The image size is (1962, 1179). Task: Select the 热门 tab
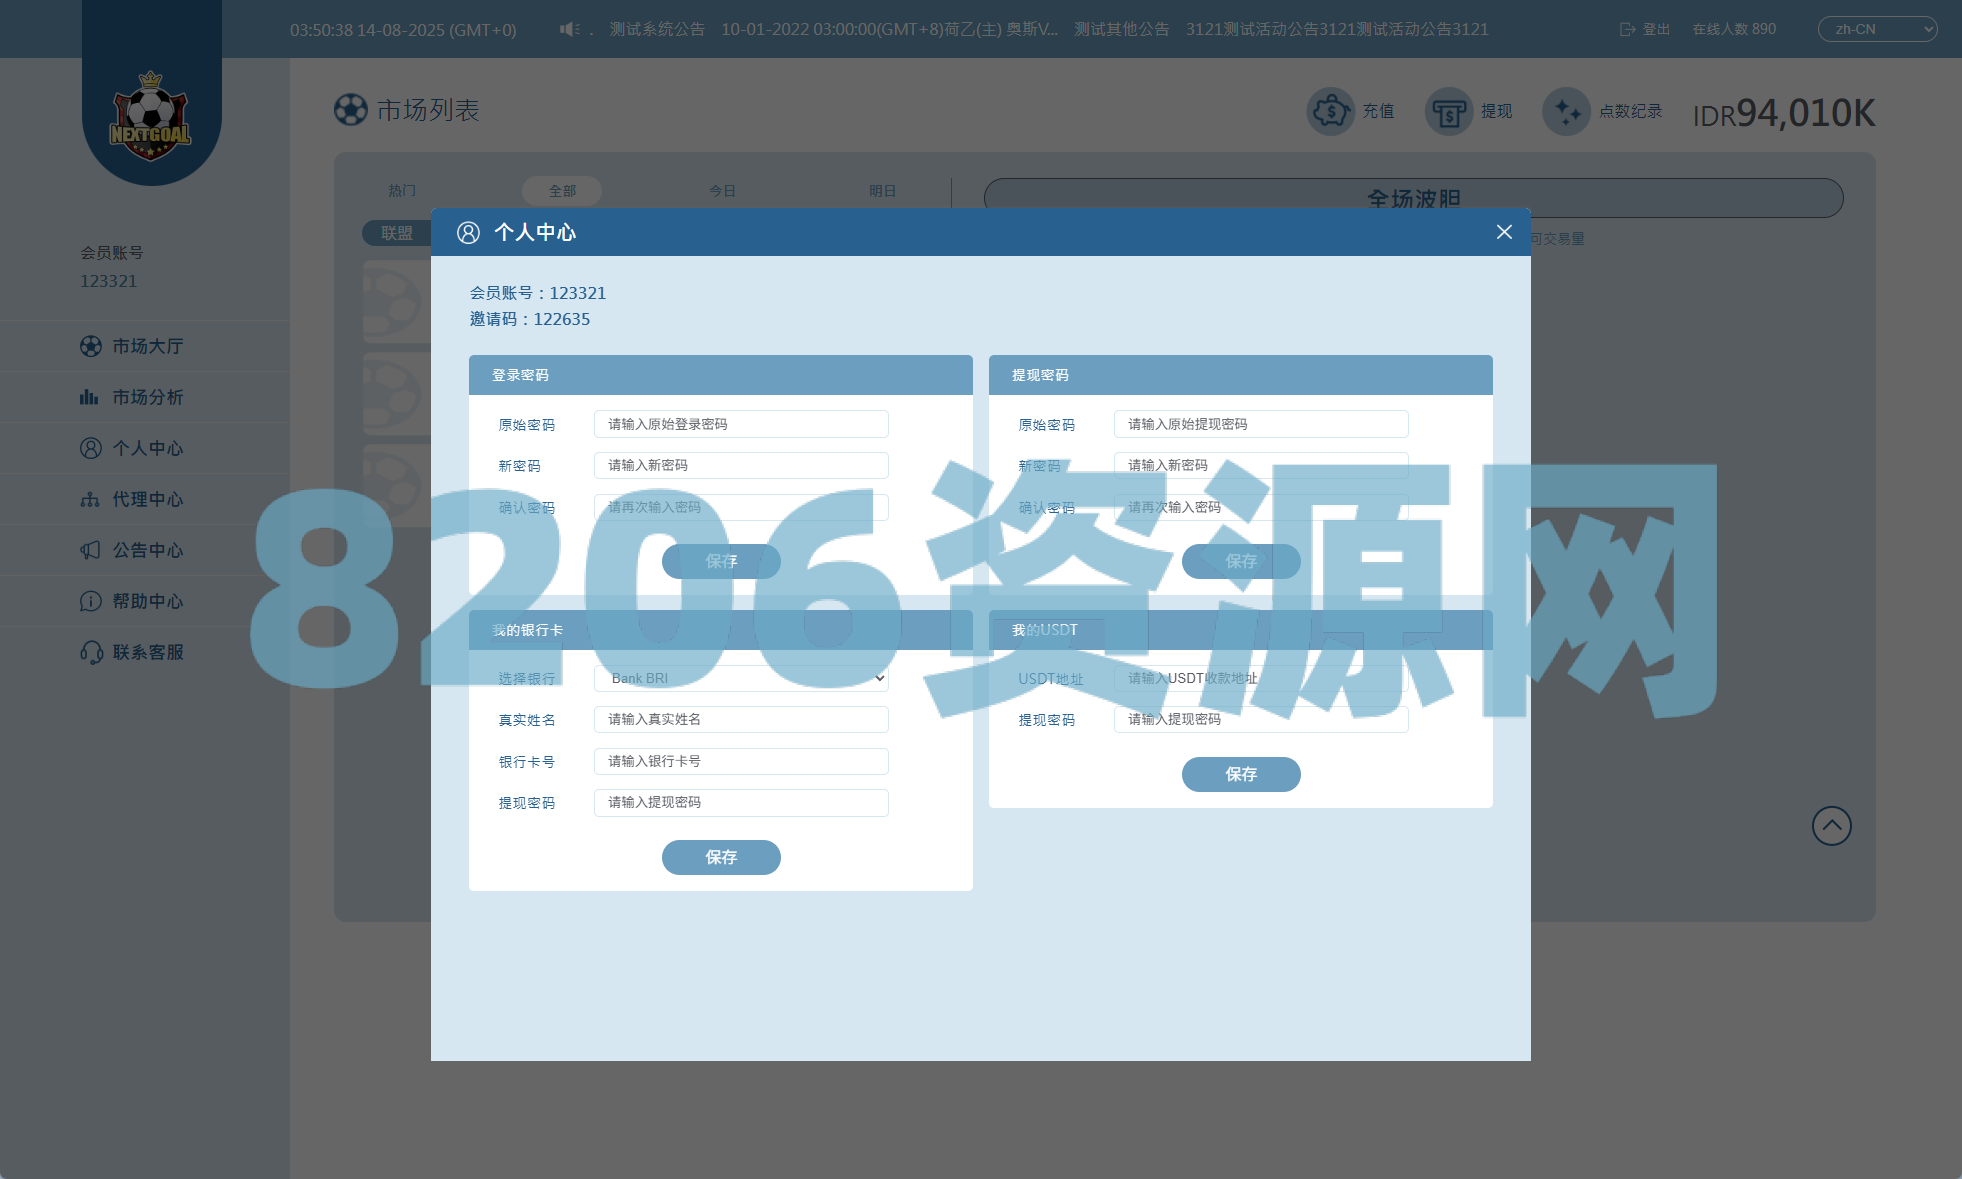click(402, 190)
